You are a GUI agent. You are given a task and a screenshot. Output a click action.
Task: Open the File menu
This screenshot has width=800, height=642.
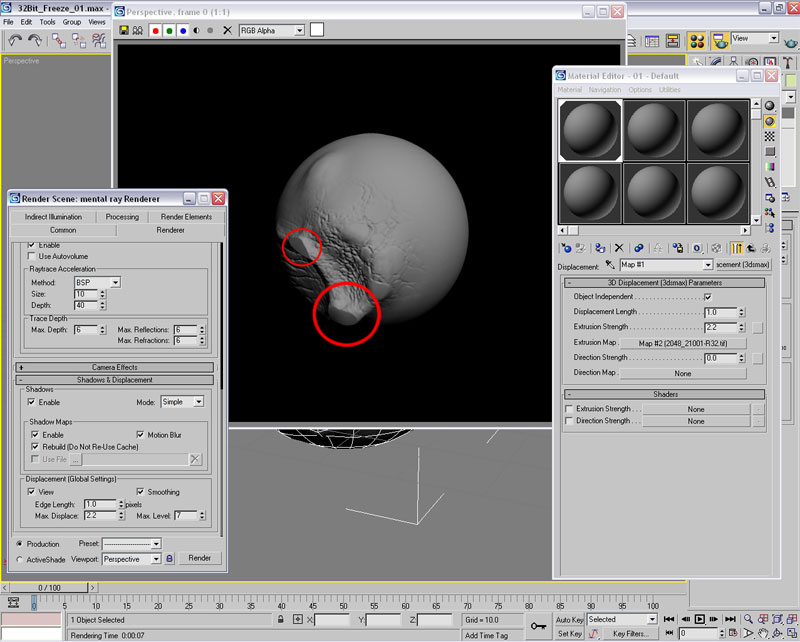tap(9, 22)
